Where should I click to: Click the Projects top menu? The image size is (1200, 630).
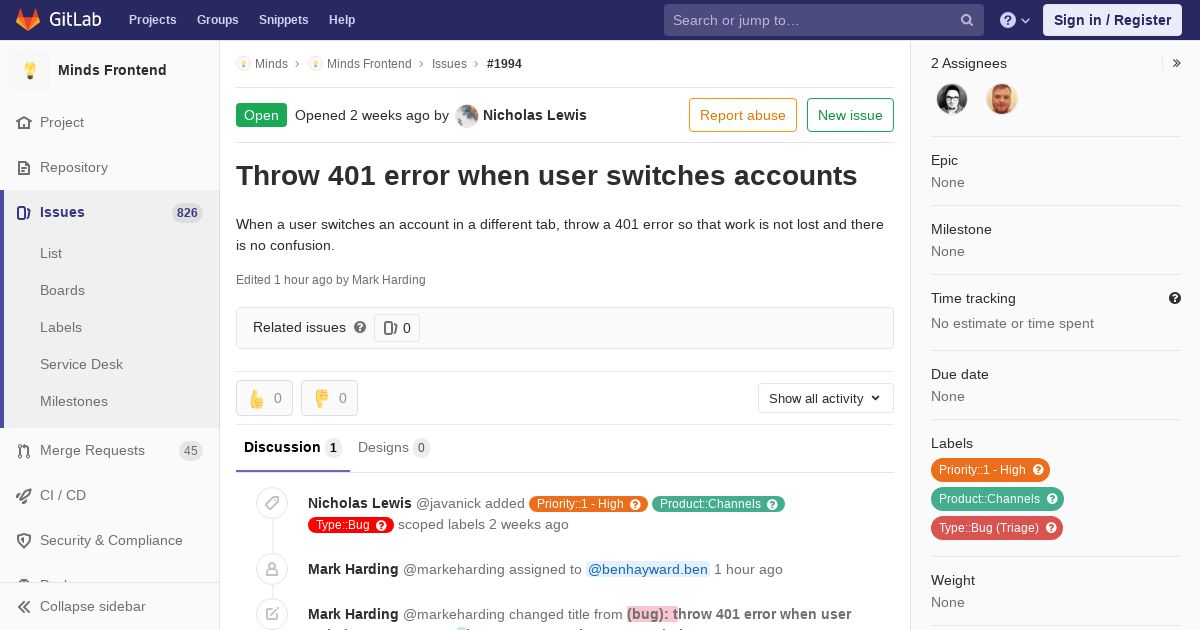point(152,20)
